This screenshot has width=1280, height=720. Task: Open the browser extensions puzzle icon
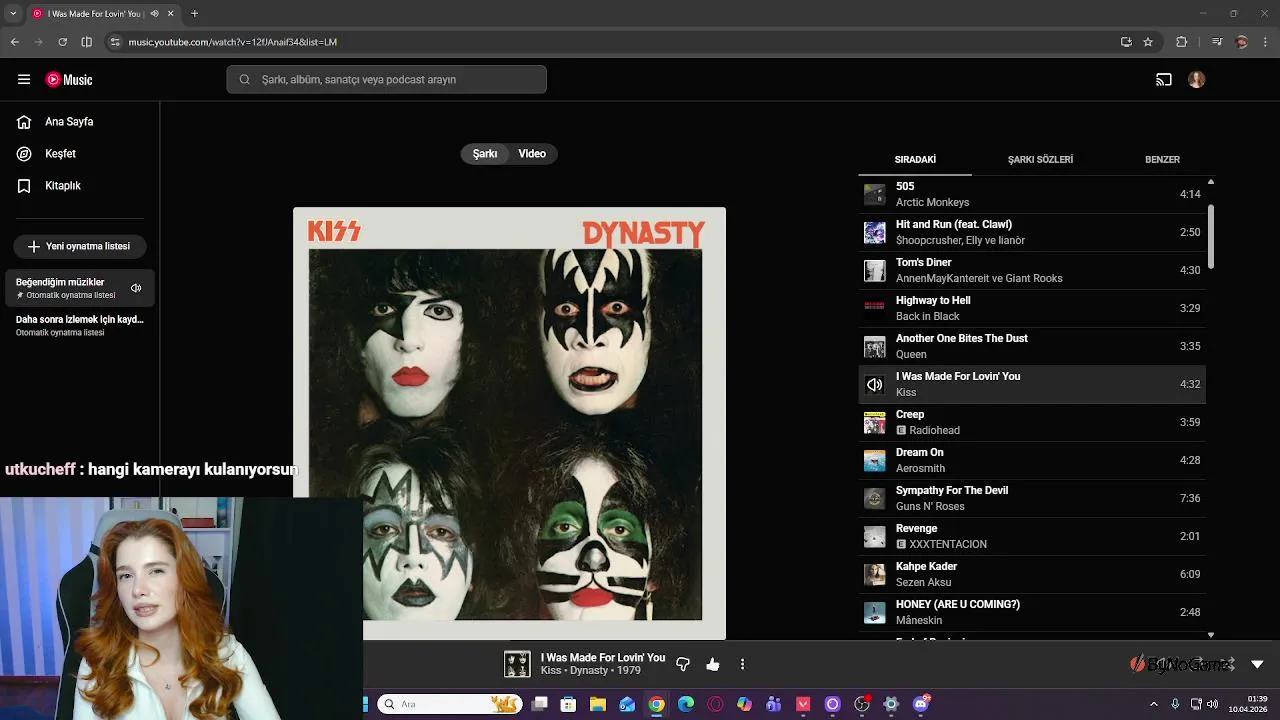pyautogui.click(x=1181, y=42)
